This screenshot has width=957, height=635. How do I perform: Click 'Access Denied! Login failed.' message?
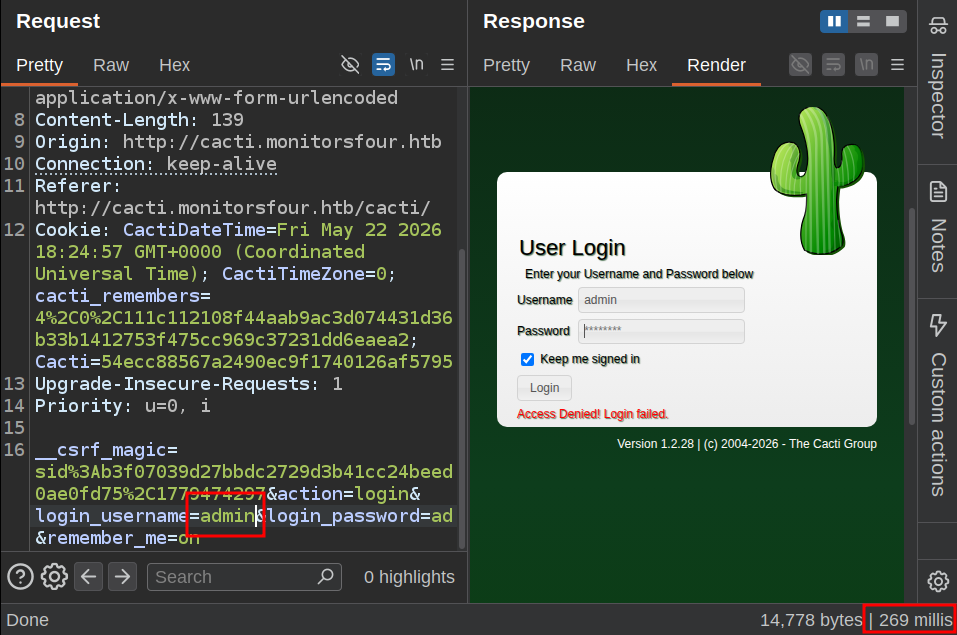(593, 414)
